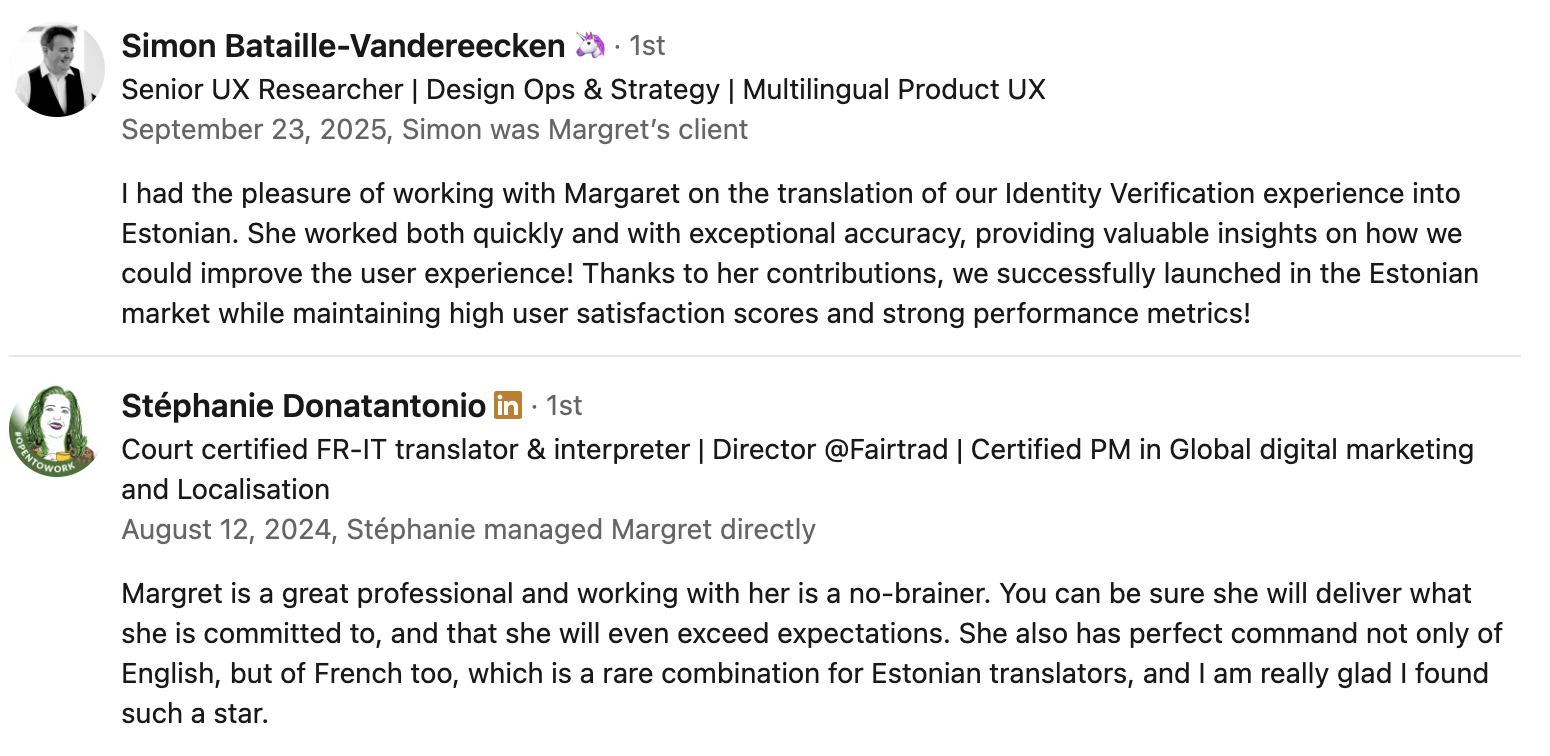Click the "August 12, 2024" recommendation date line
This screenshot has width=1550, height=756.
click(x=228, y=529)
